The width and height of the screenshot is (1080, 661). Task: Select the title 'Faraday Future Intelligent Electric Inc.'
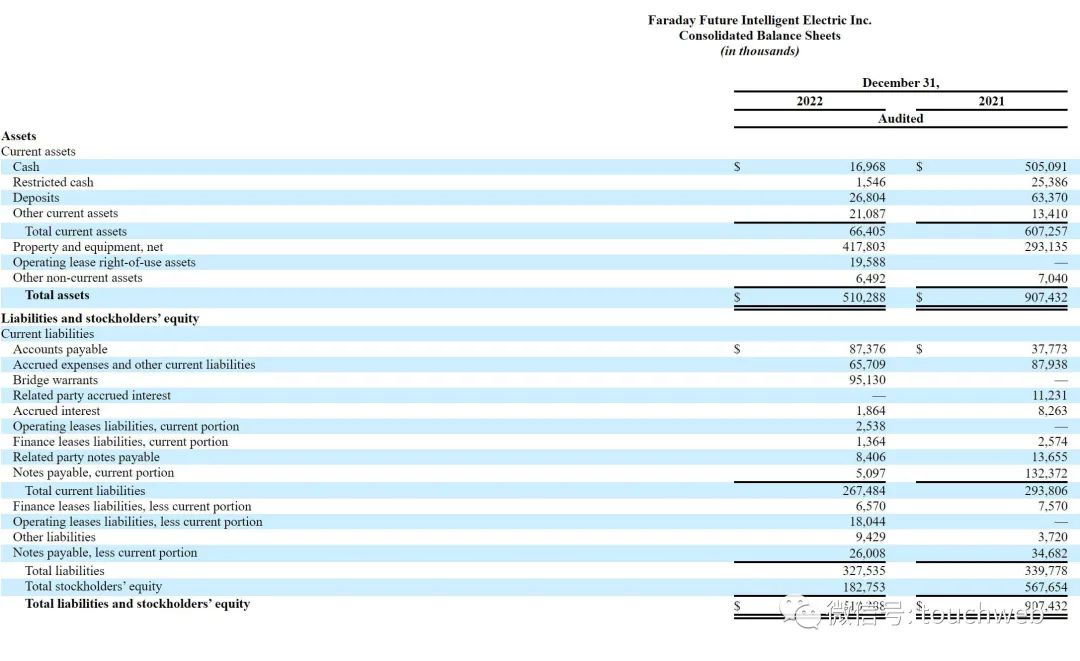point(759,20)
